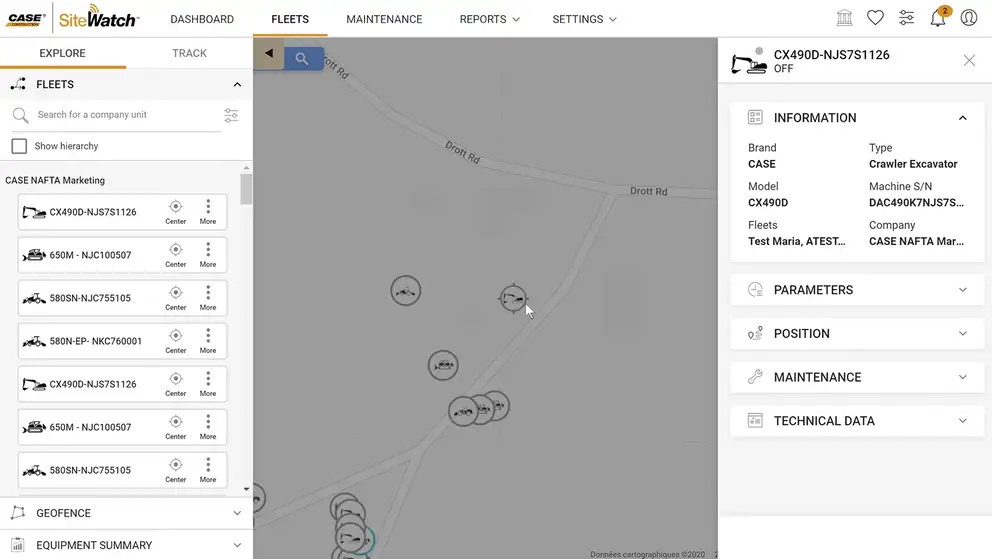
Task: Go to Dashboard
Action: point(202,19)
